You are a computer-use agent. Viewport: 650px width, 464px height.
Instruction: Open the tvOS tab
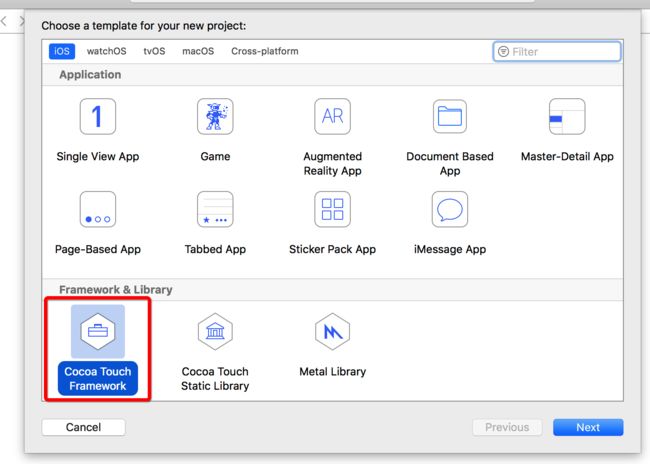click(154, 51)
